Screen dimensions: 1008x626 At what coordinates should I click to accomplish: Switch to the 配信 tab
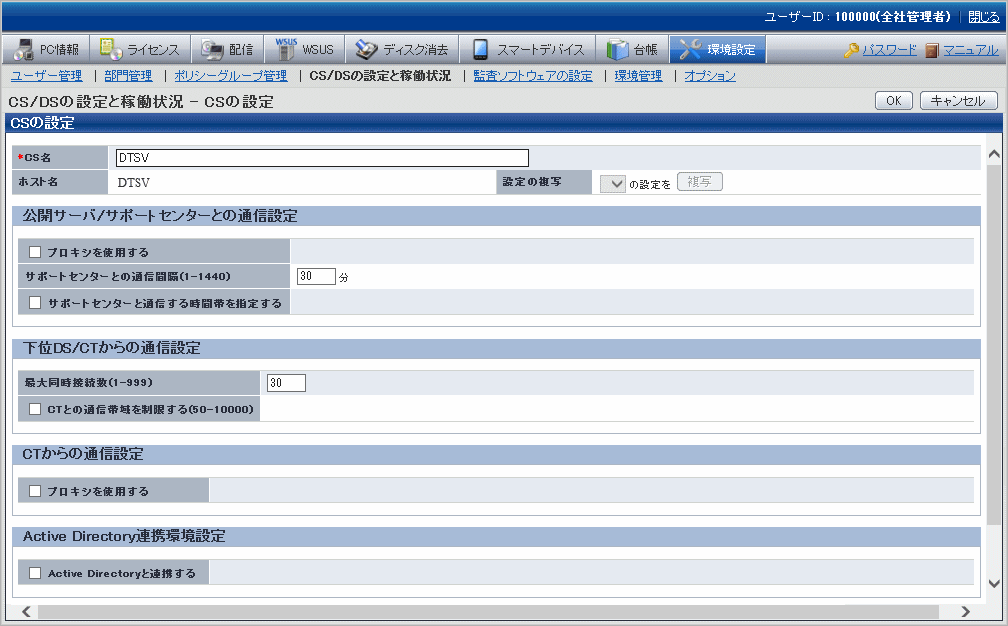(228, 49)
